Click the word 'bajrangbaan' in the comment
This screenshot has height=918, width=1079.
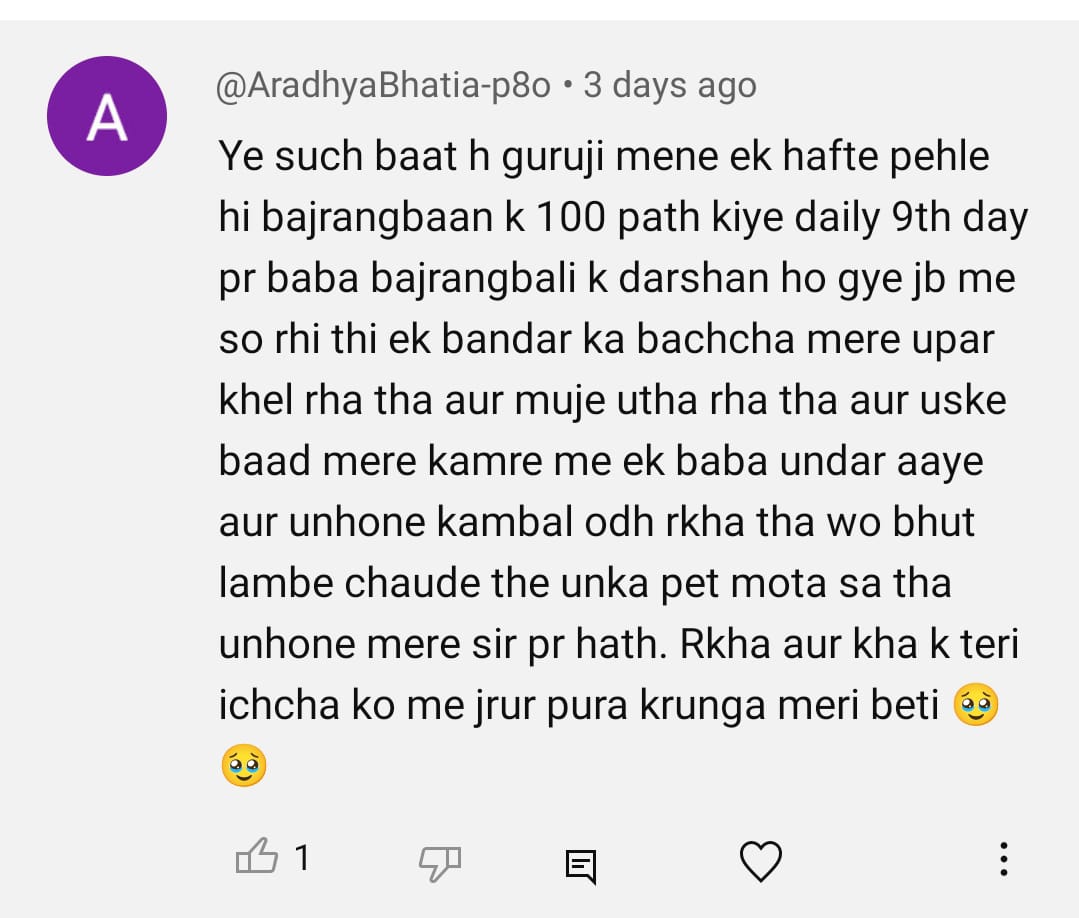(x=377, y=219)
